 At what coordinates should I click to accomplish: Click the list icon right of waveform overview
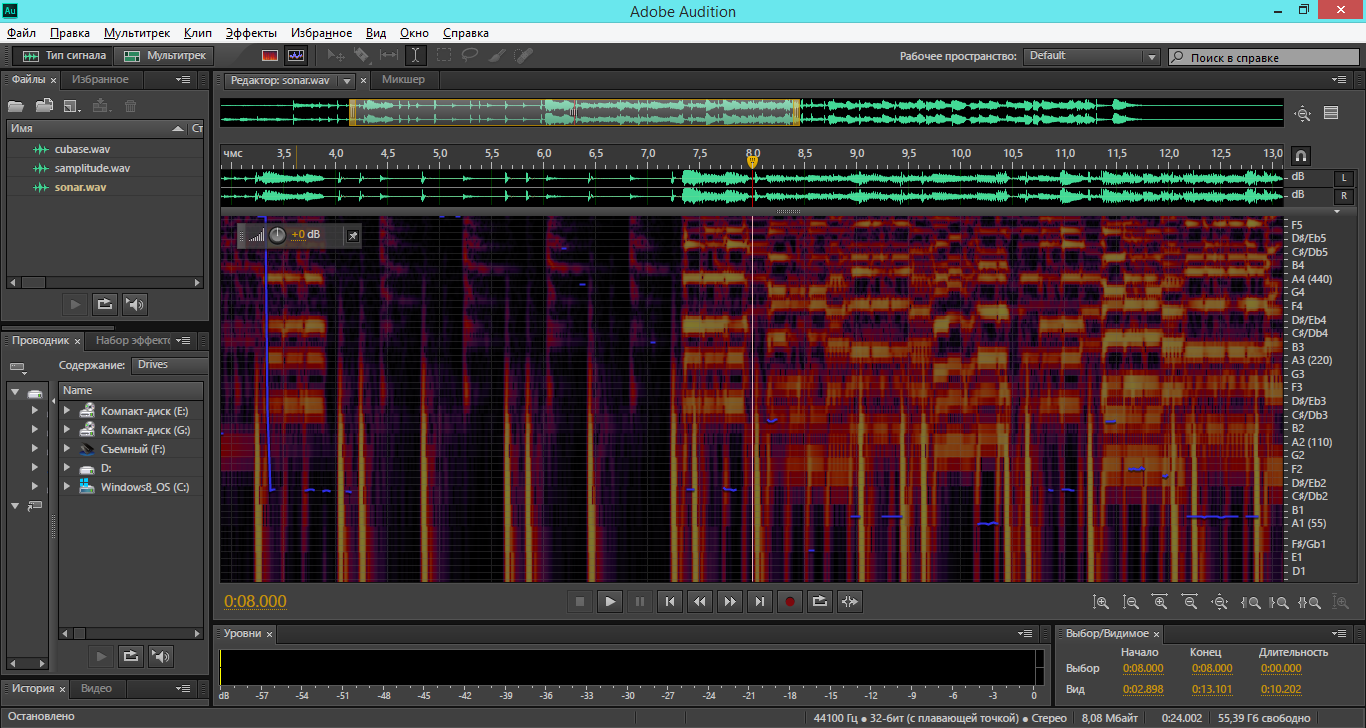pos(1331,113)
